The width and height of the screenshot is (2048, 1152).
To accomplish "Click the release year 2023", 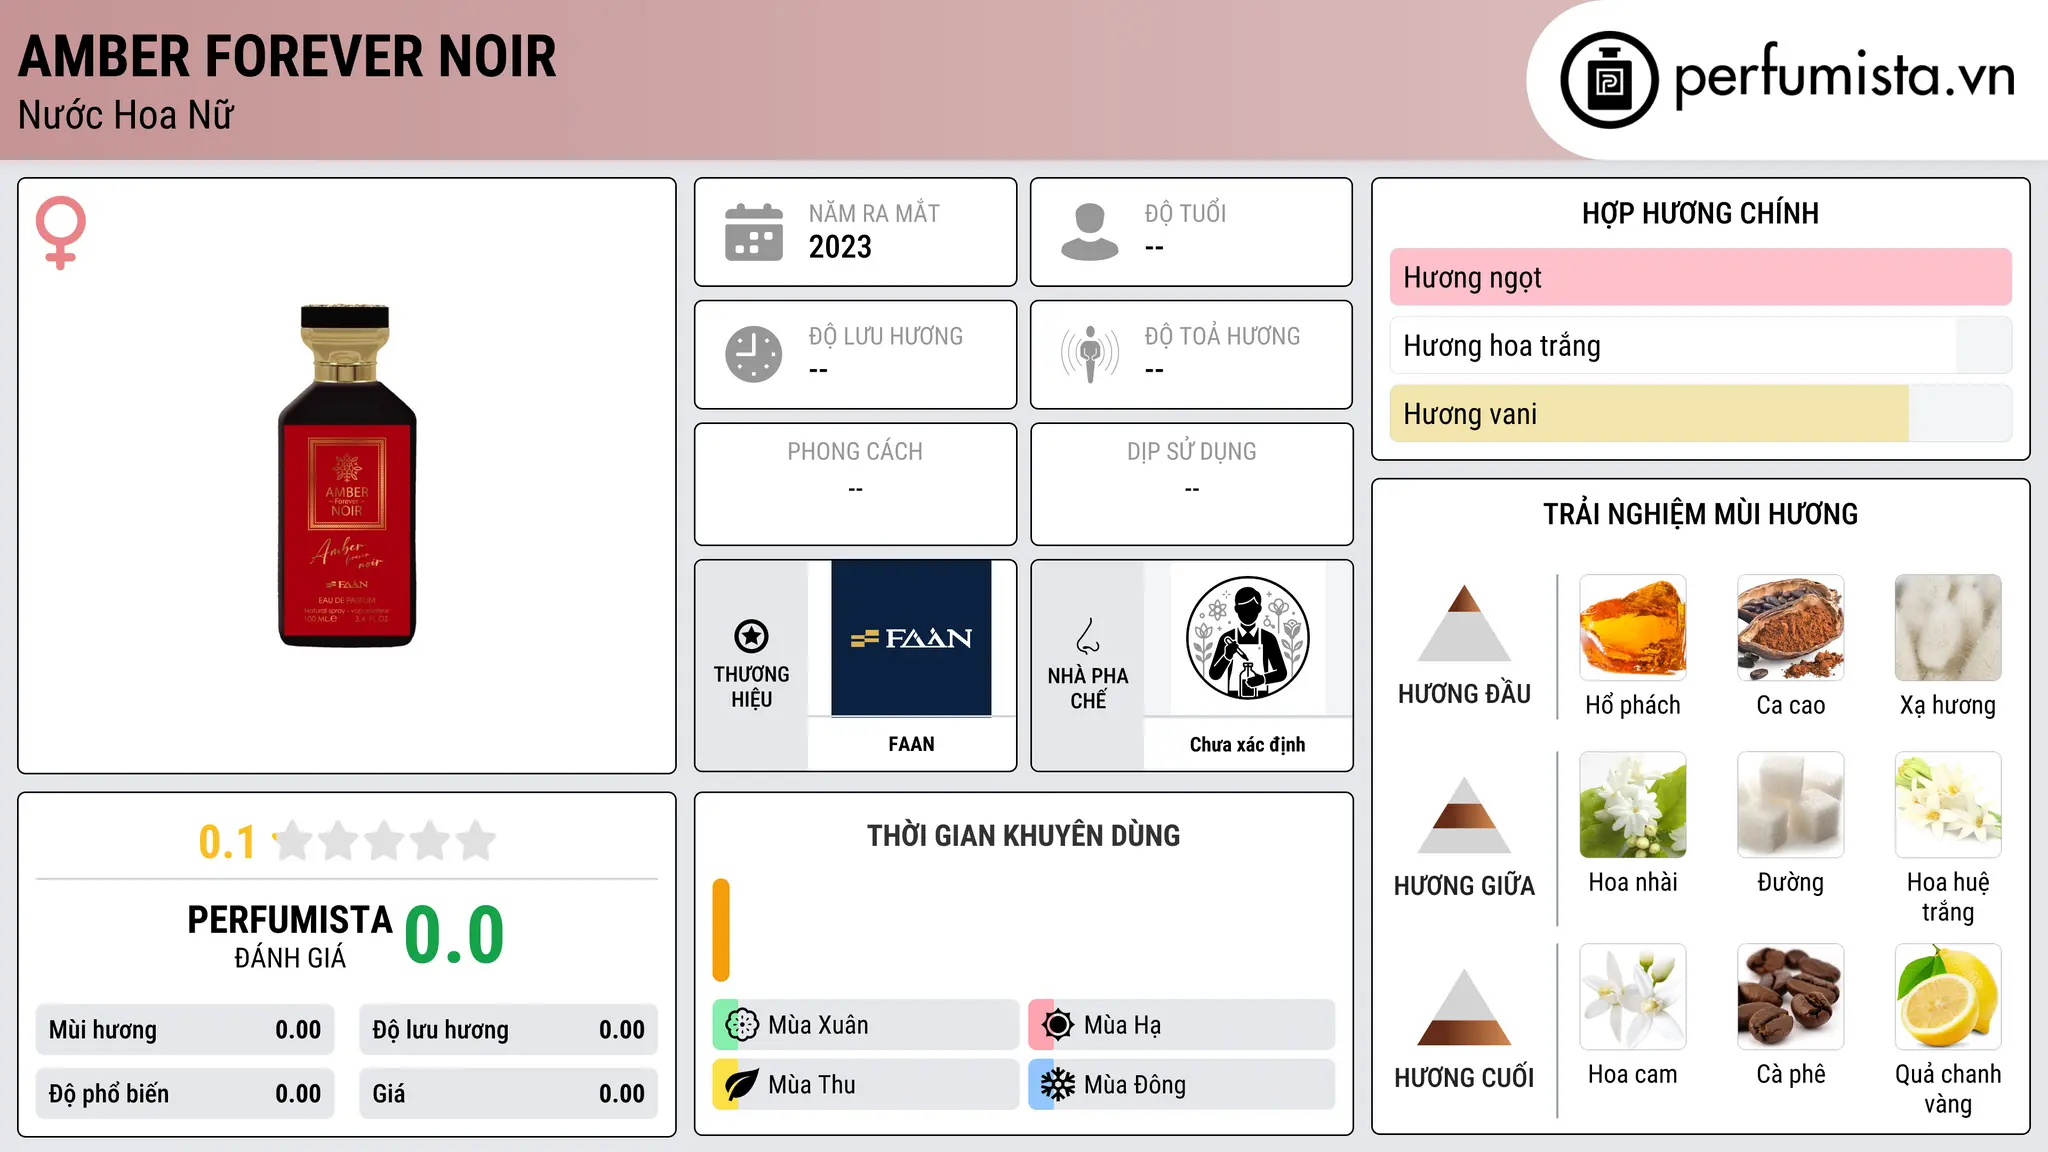I will 840,247.
